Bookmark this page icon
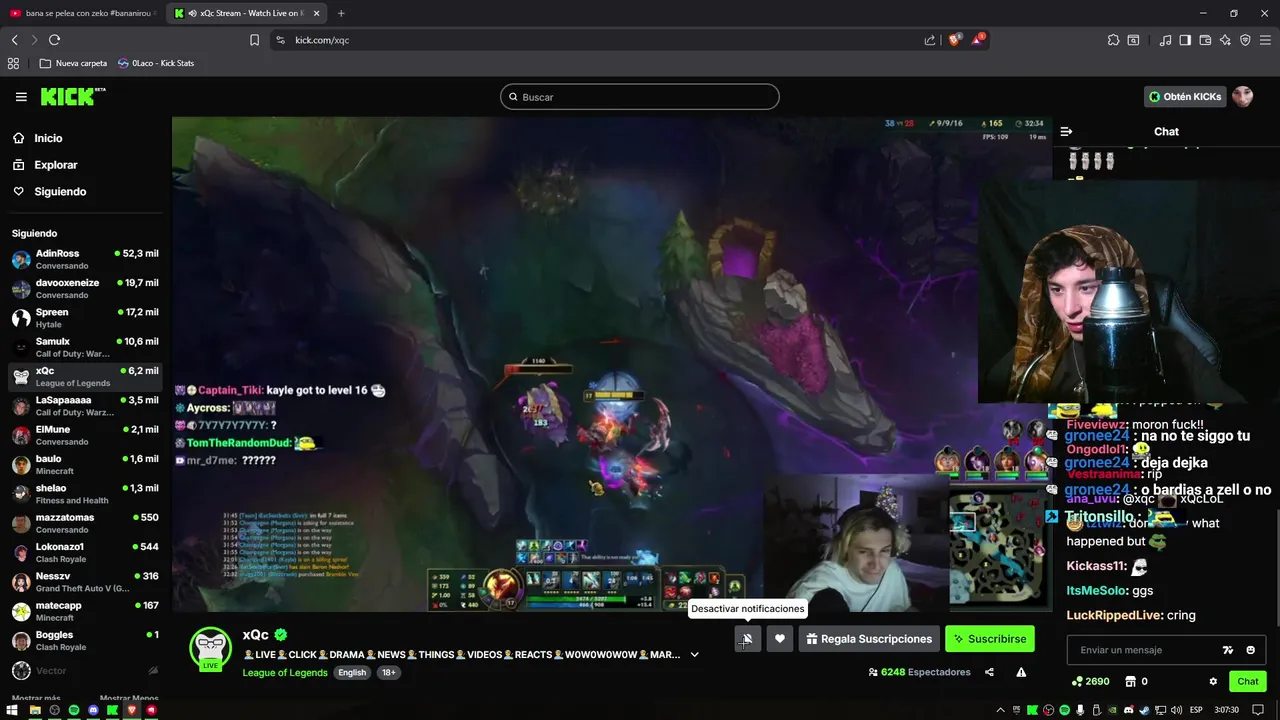 [x=254, y=40]
